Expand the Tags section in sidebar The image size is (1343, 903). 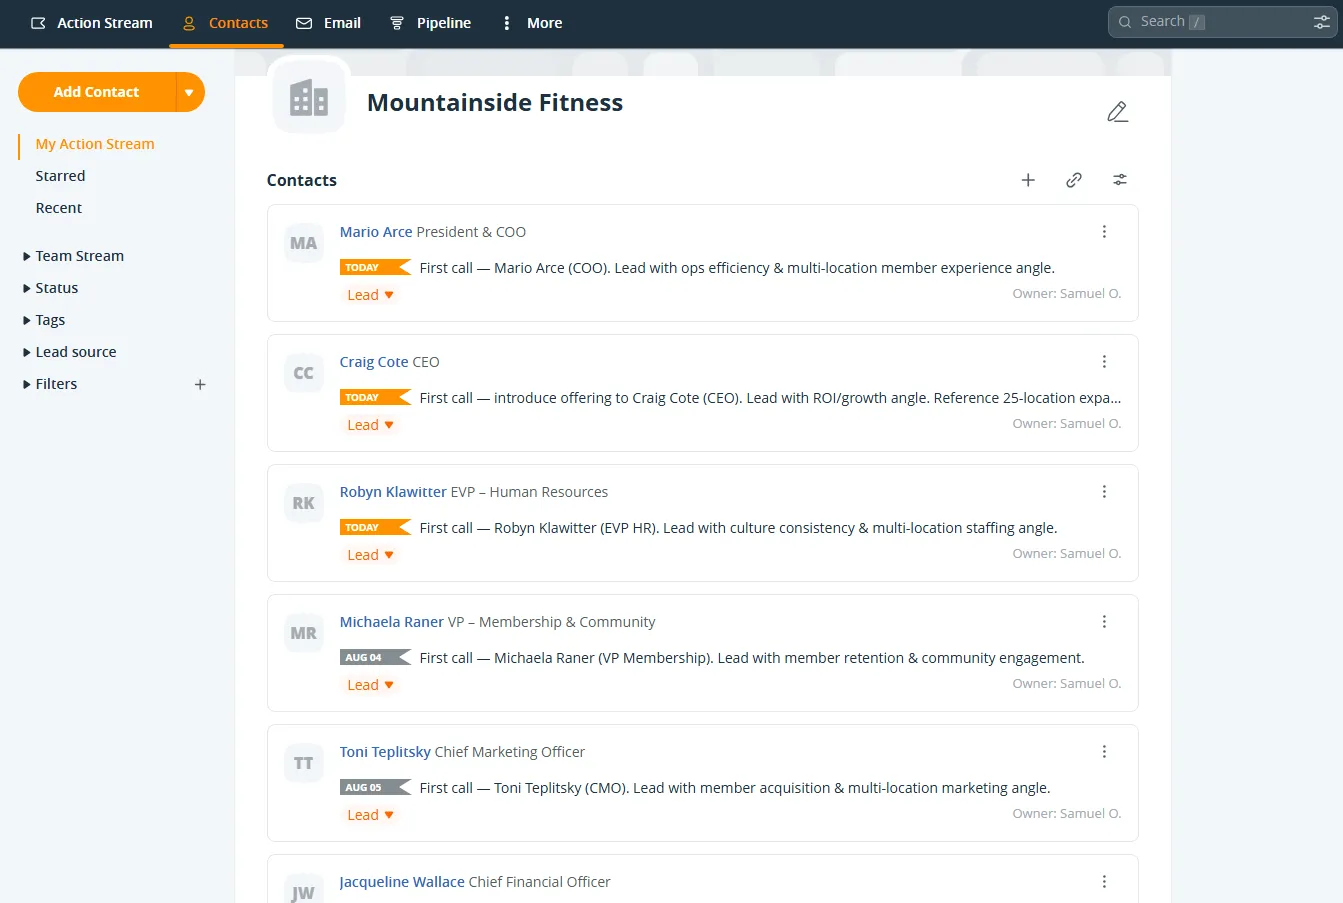click(44, 320)
